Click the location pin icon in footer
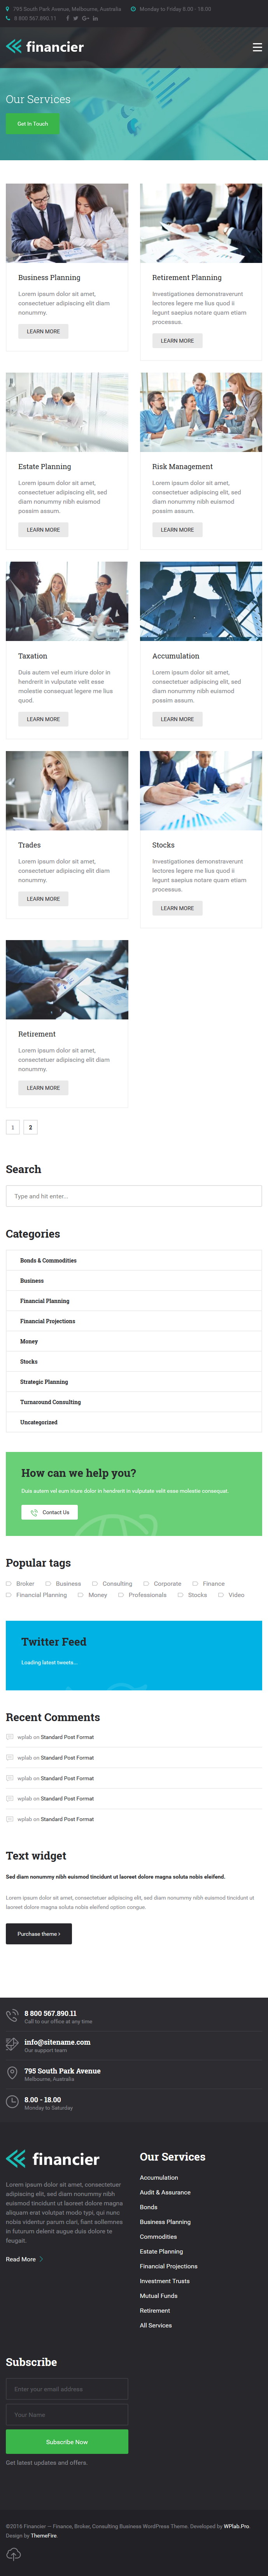 pyautogui.click(x=12, y=2073)
